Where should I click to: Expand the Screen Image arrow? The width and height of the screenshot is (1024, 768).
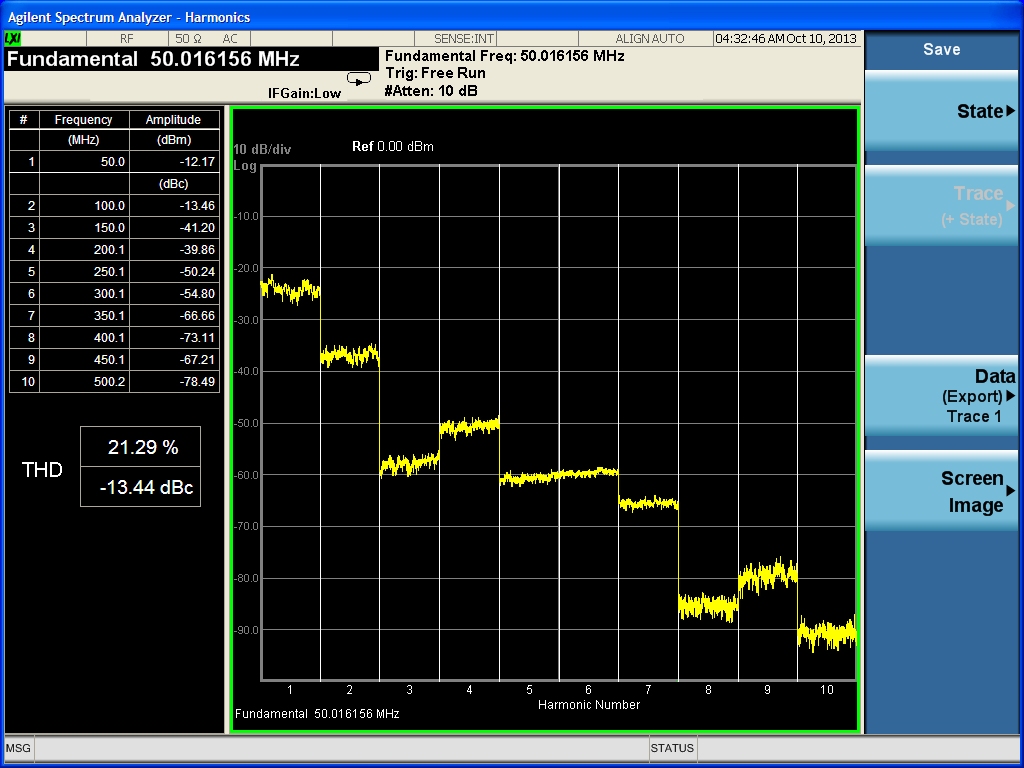[1011, 490]
